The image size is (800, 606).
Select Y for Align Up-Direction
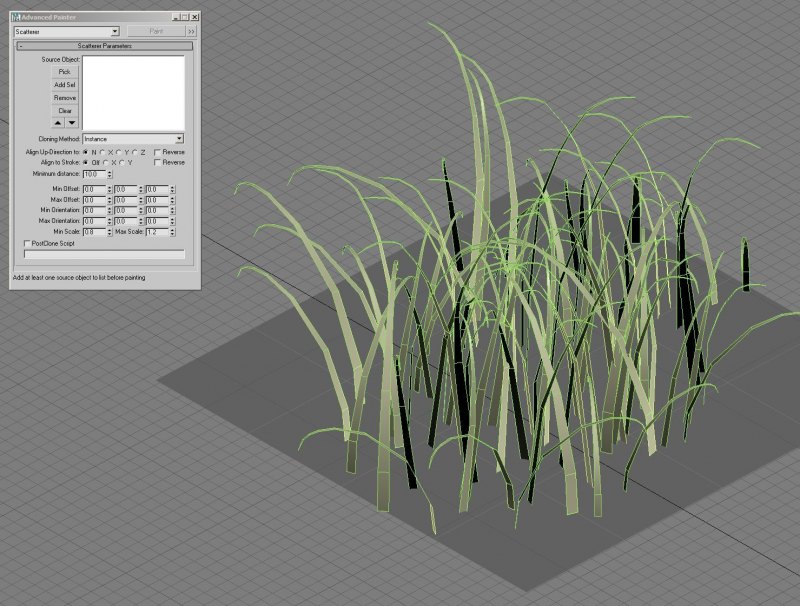pos(118,153)
